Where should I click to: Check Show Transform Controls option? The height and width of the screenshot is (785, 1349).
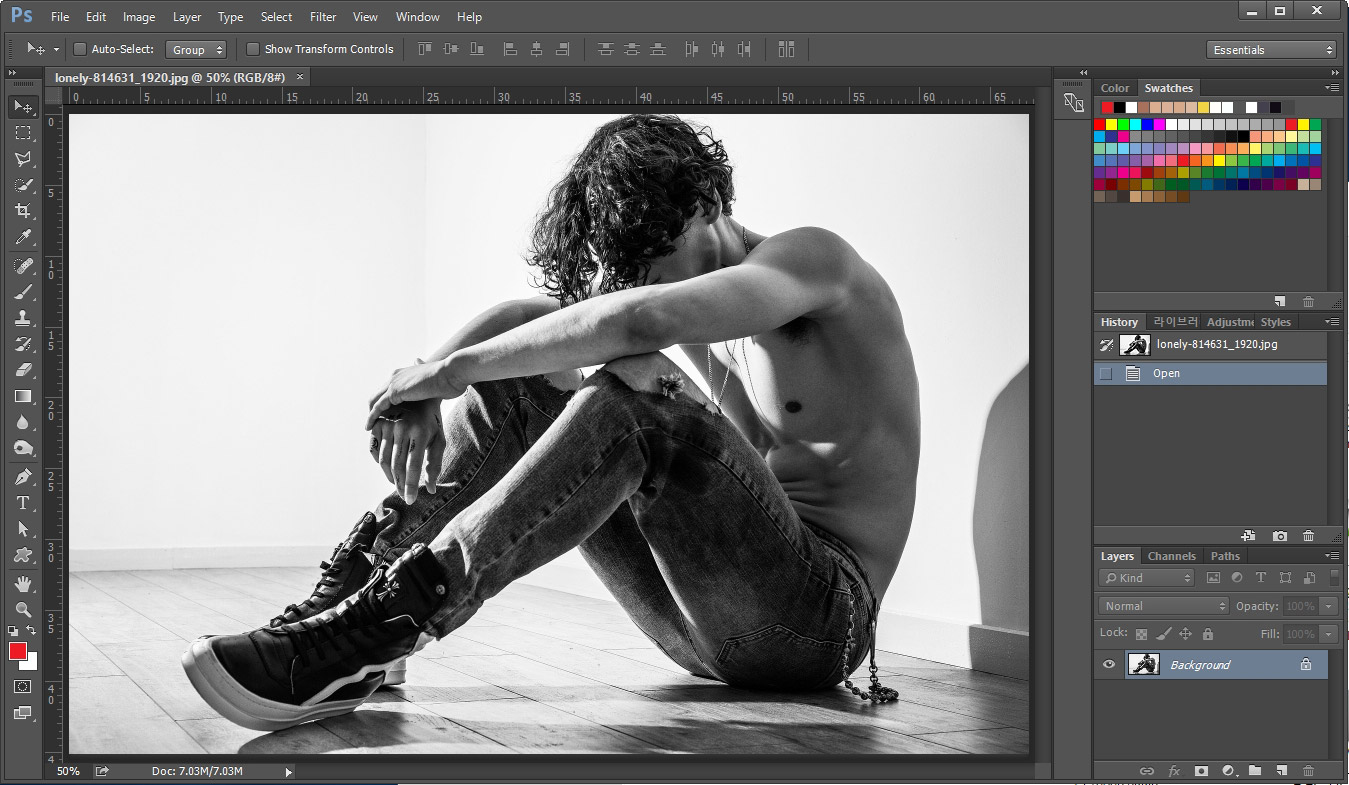pyautogui.click(x=253, y=49)
